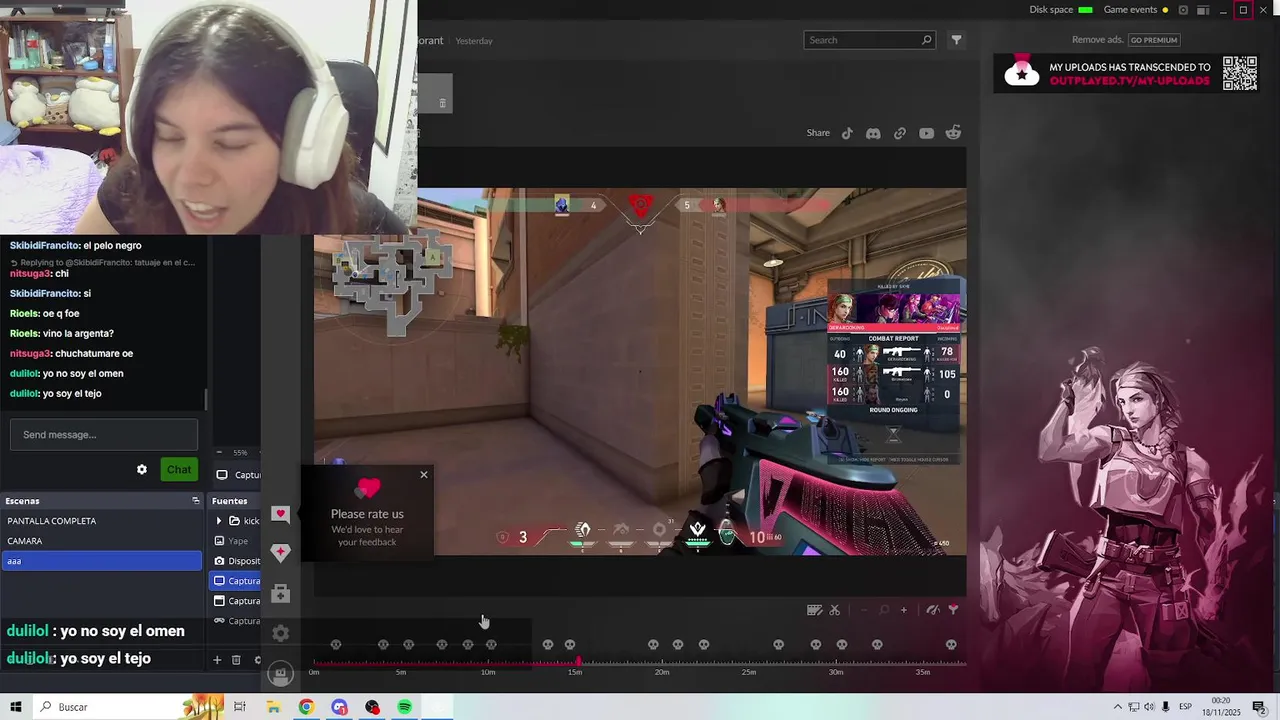
Task: Open the window layout icon in title bar
Action: point(1202,10)
